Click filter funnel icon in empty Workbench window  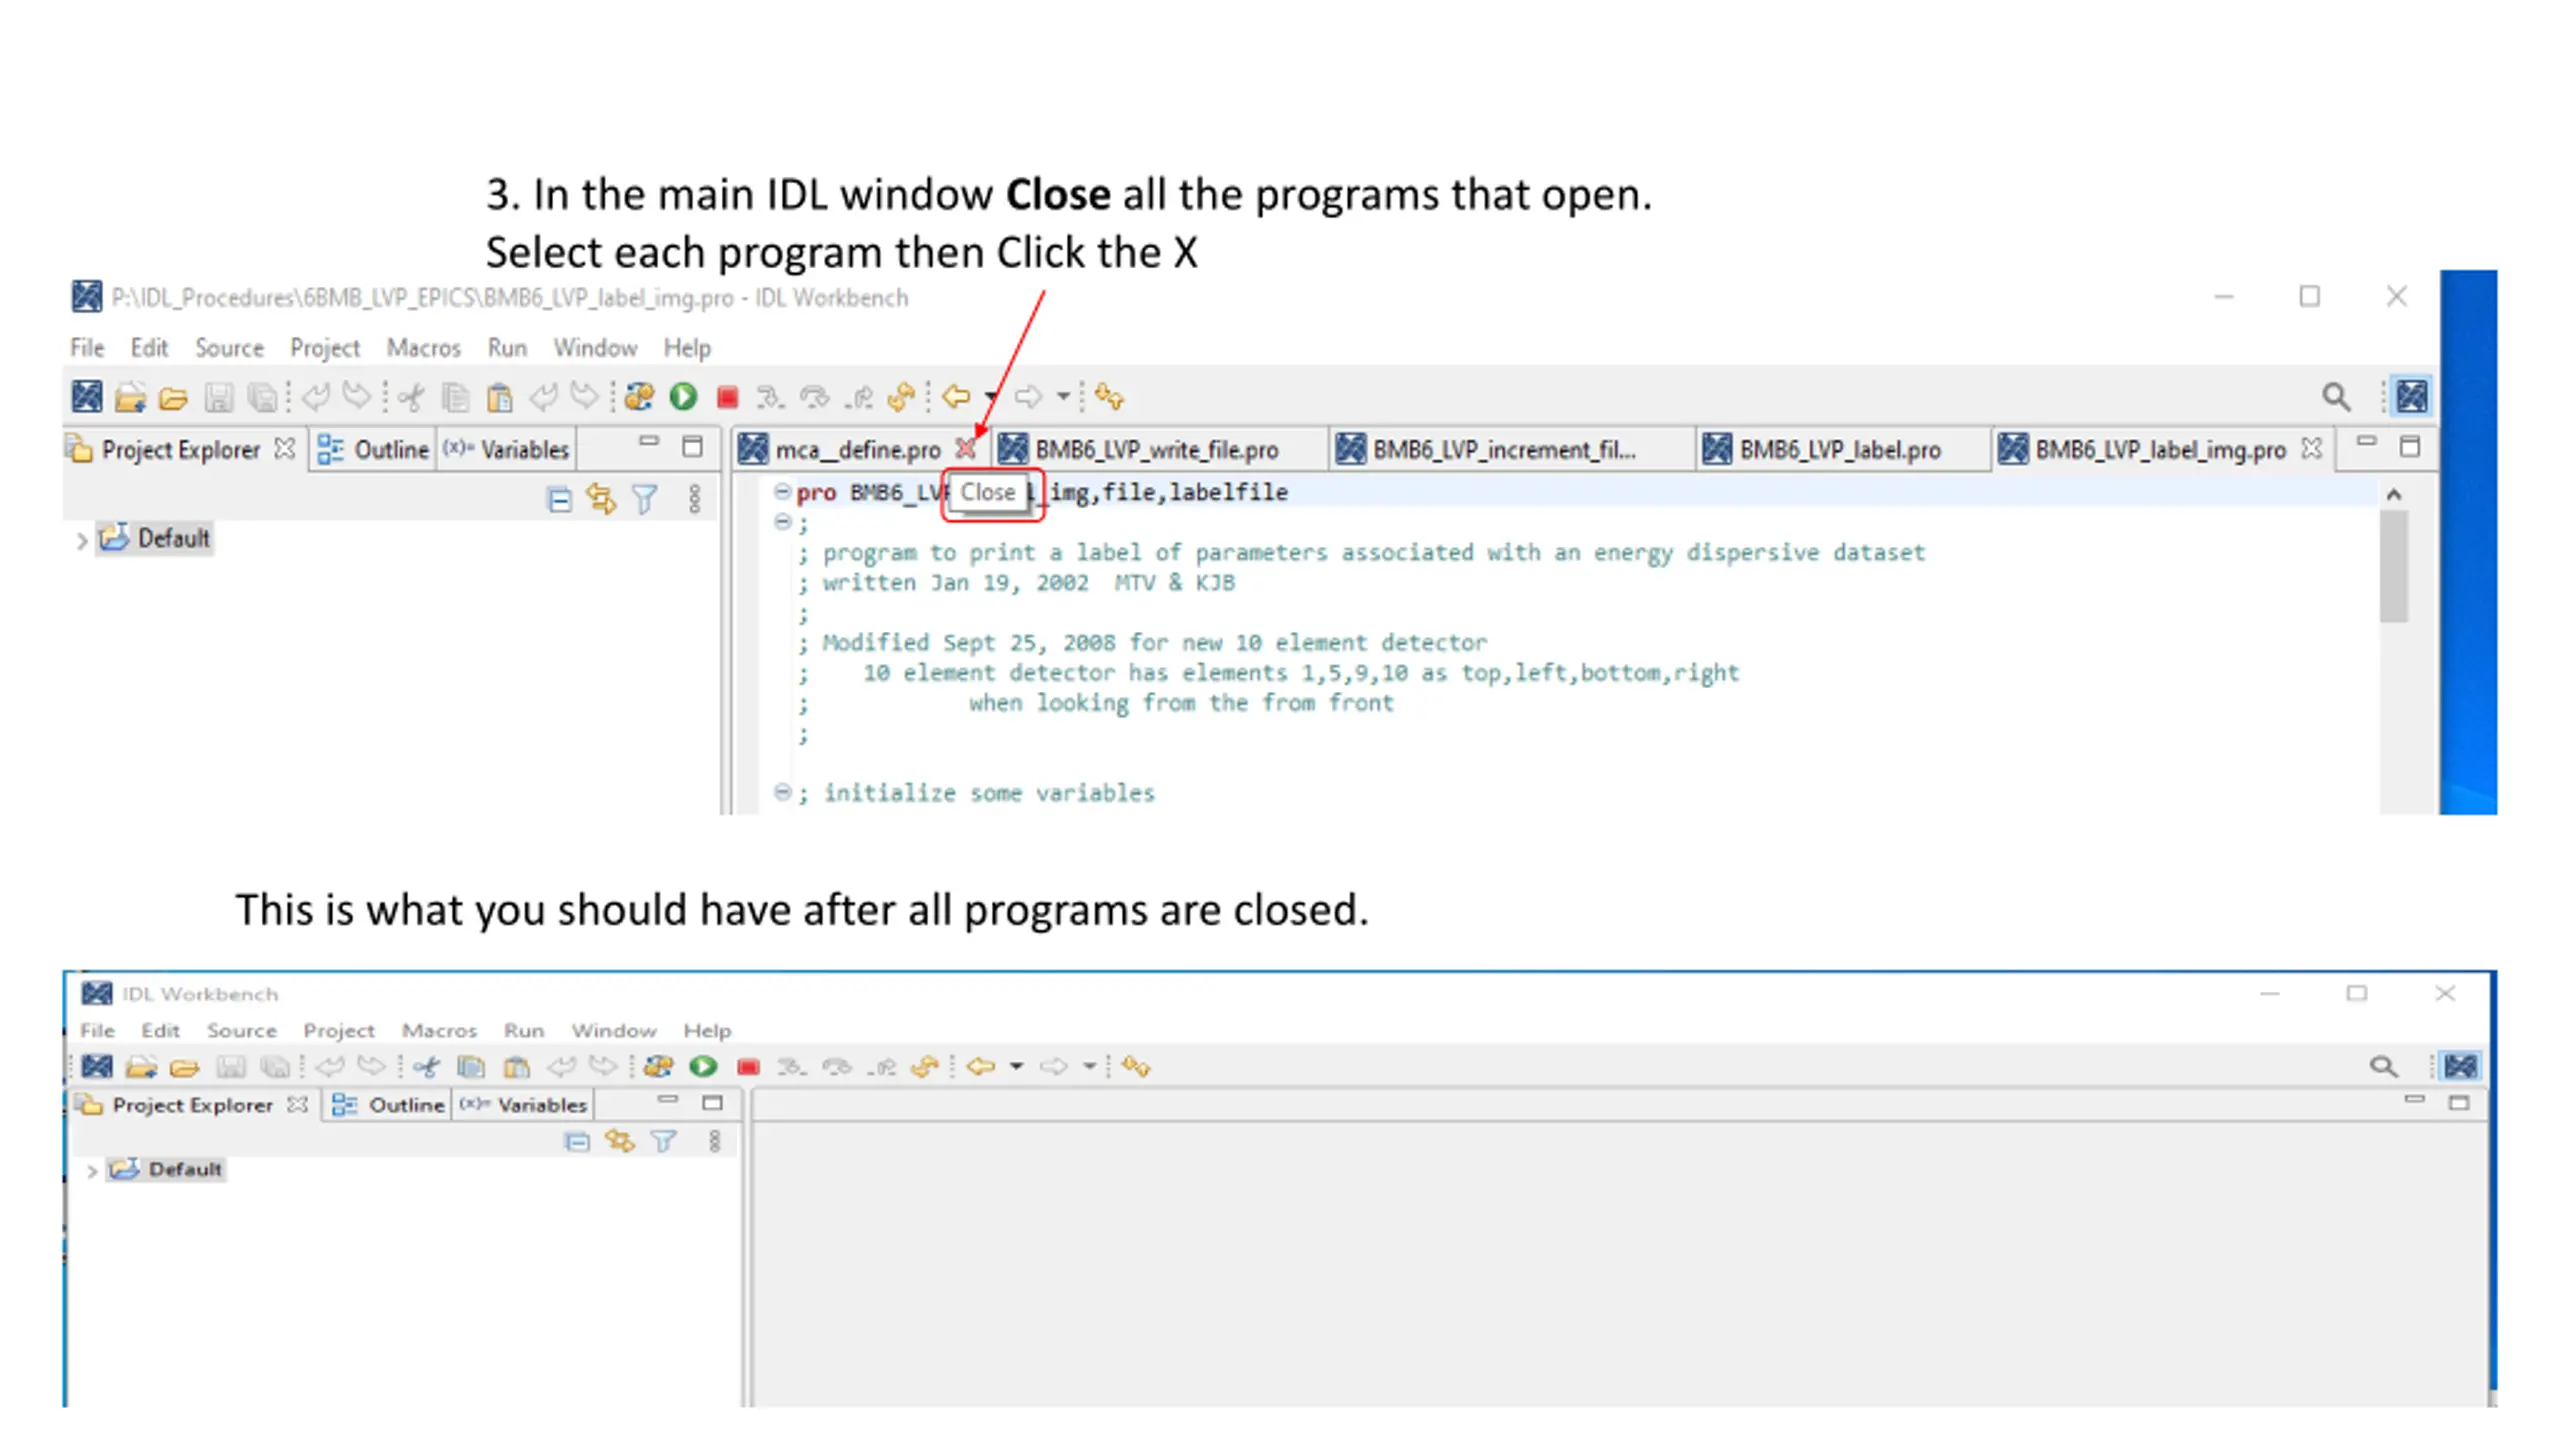point(664,1141)
